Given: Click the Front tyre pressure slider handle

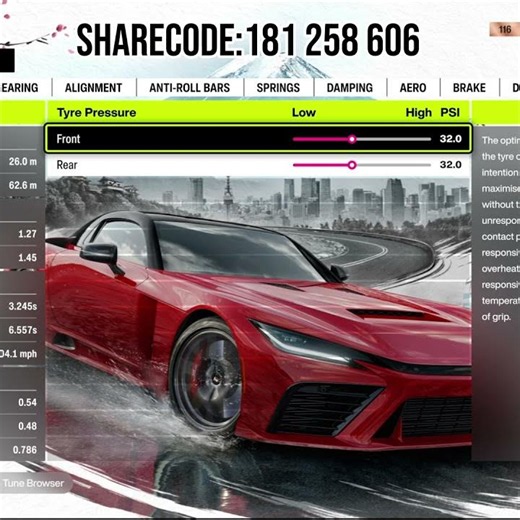Looking at the screenshot, I should (x=352, y=139).
